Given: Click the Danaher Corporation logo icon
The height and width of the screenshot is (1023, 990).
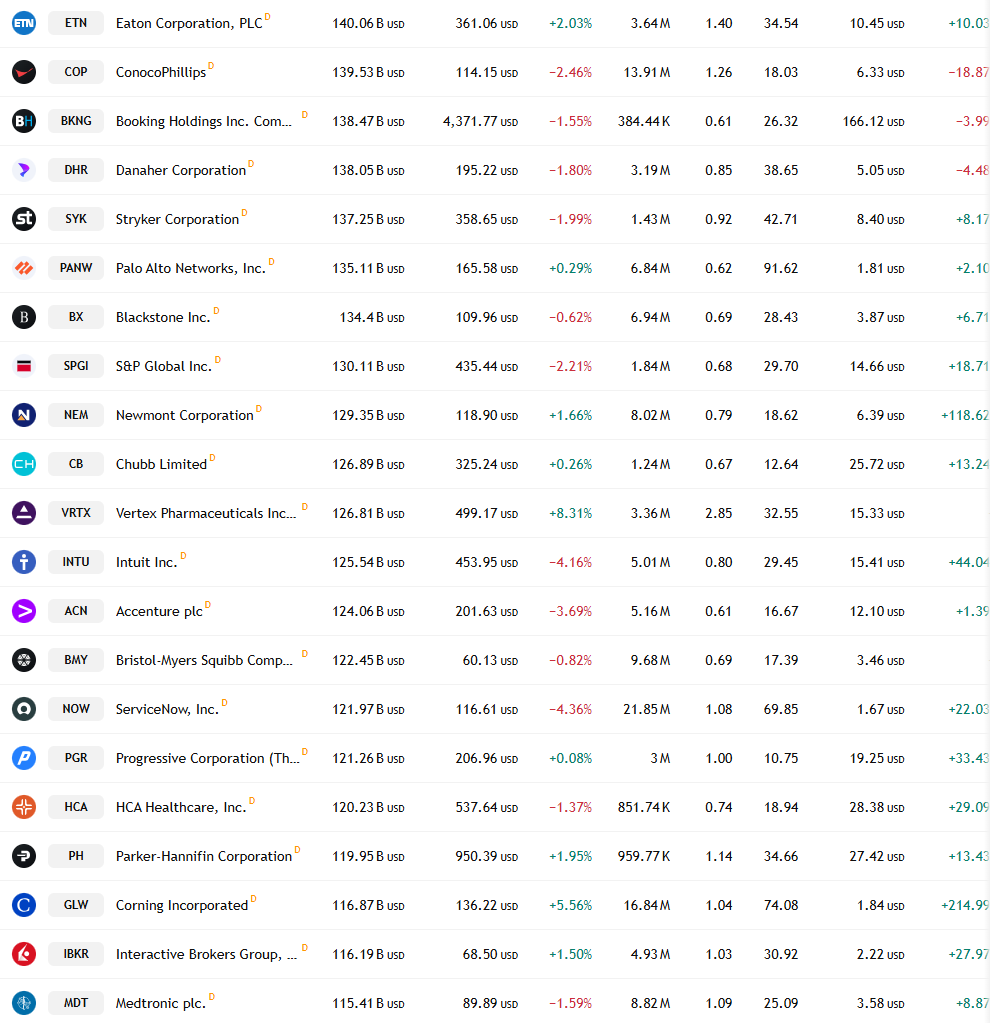Looking at the screenshot, I should tap(24, 170).
